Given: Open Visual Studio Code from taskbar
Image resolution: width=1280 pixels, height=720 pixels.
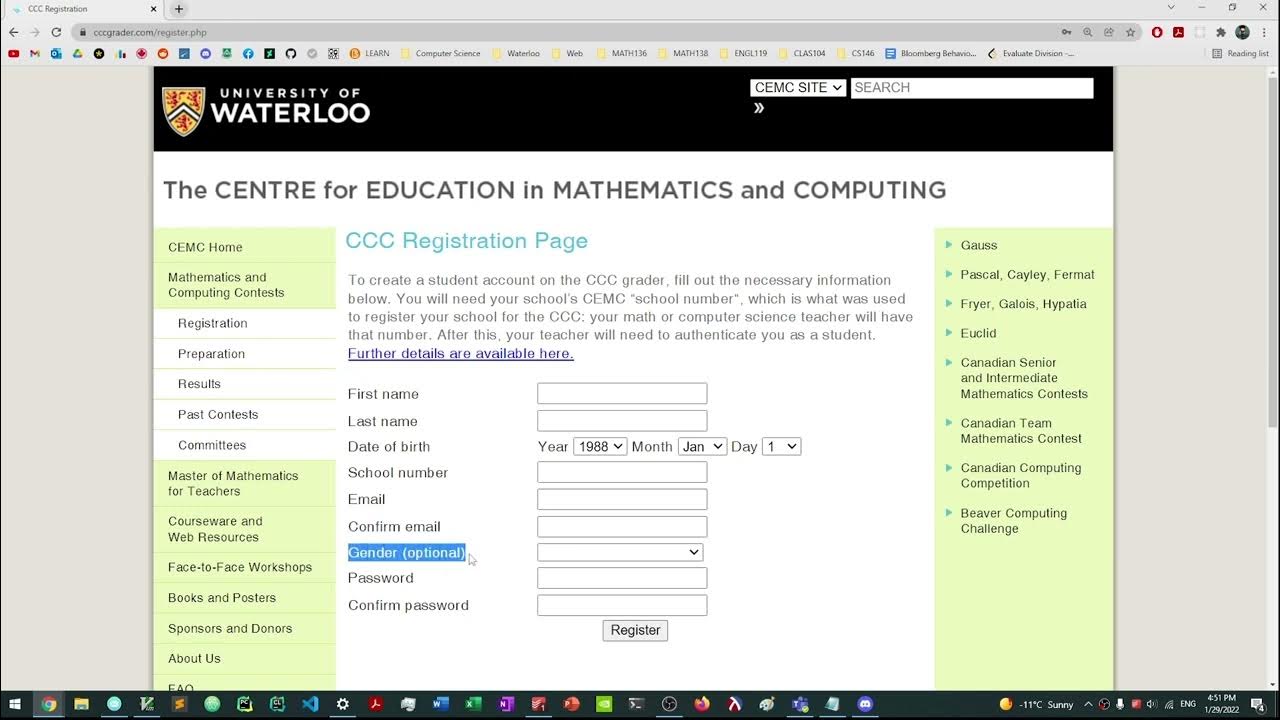Looking at the screenshot, I should (310, 704).
